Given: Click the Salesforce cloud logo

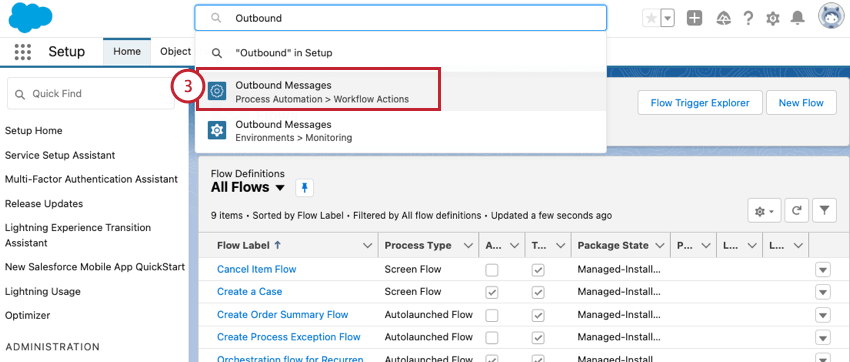Looking at the screenshot, I should 30,17.
